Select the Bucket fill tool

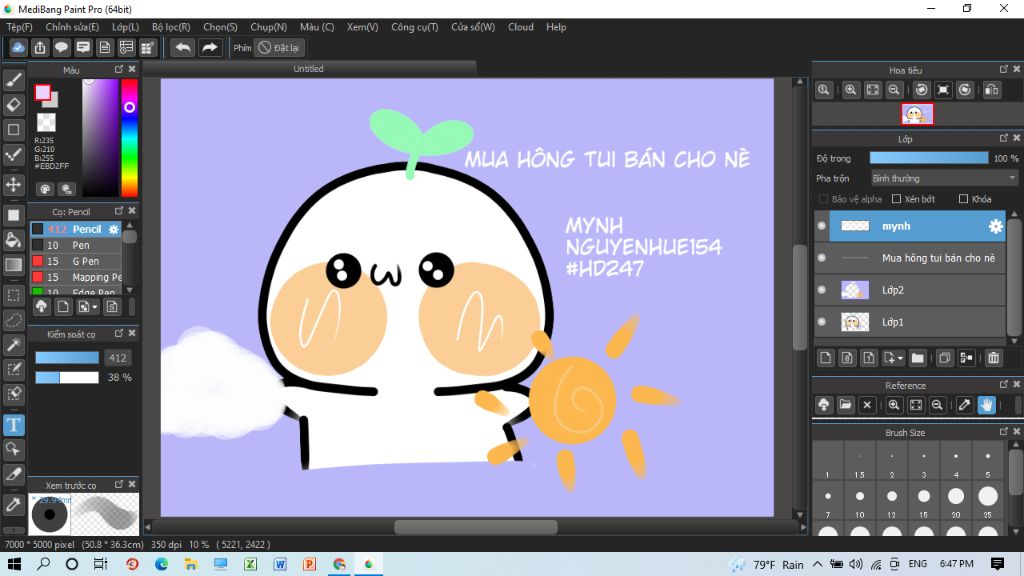point(14,240)
